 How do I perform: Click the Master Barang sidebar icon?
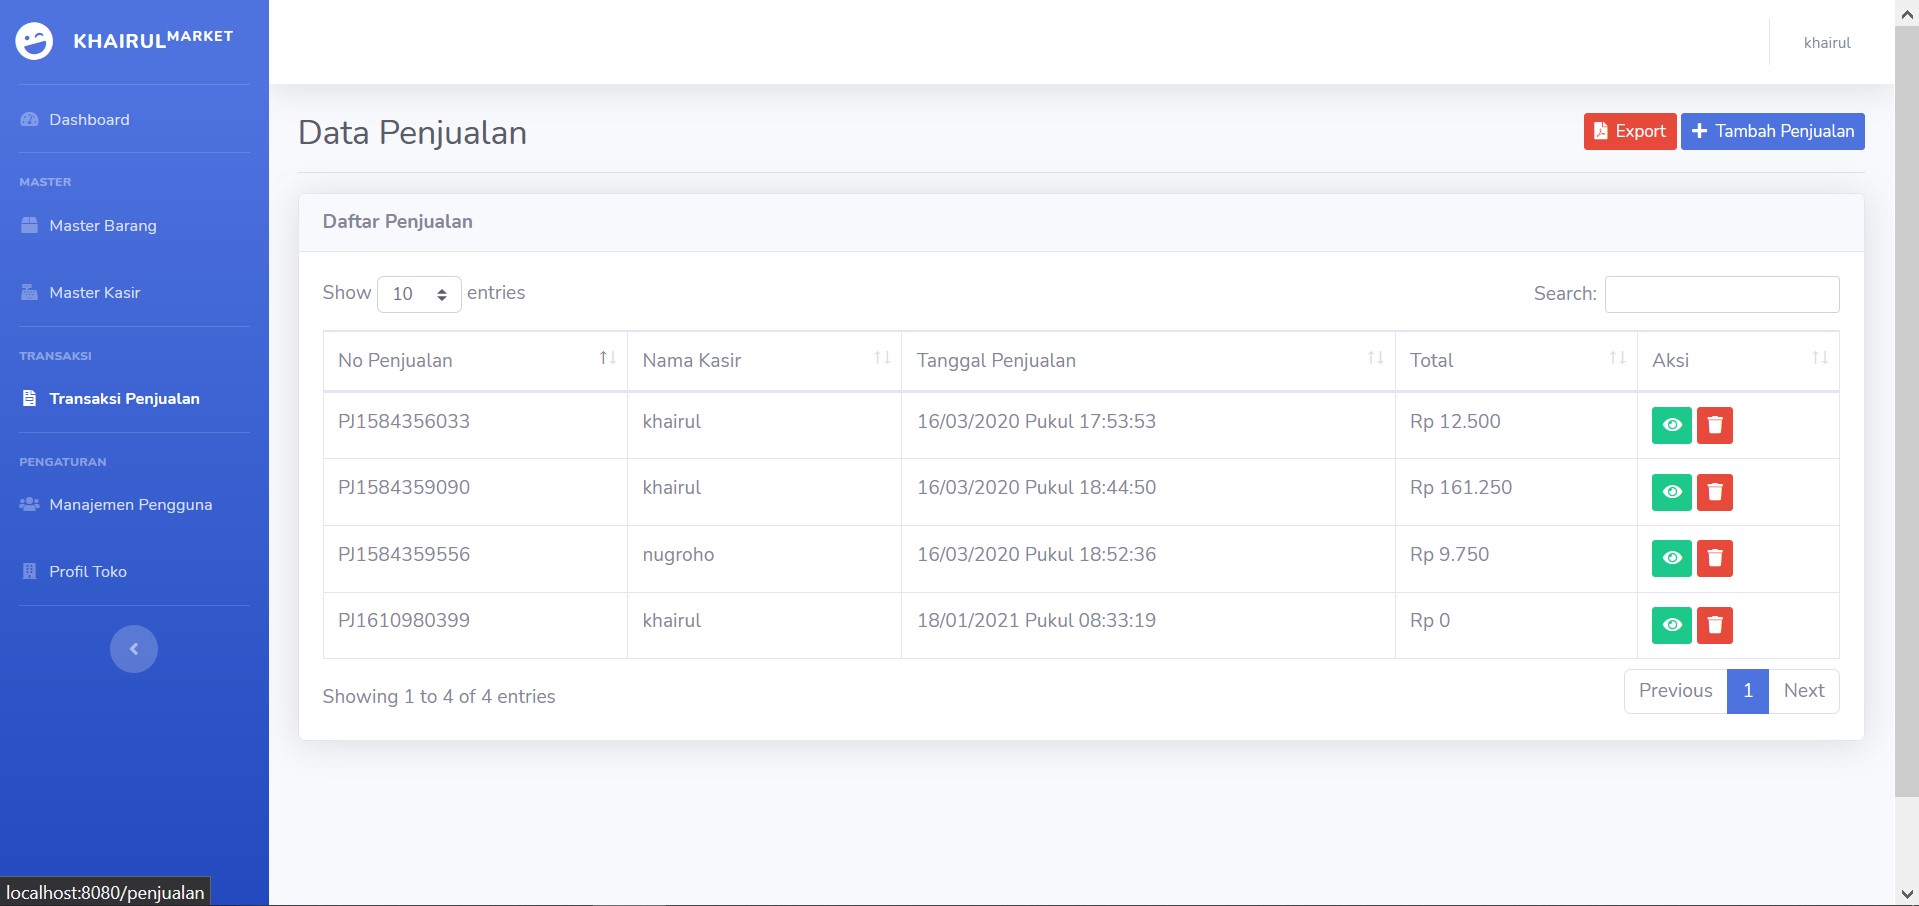point(27,225)
